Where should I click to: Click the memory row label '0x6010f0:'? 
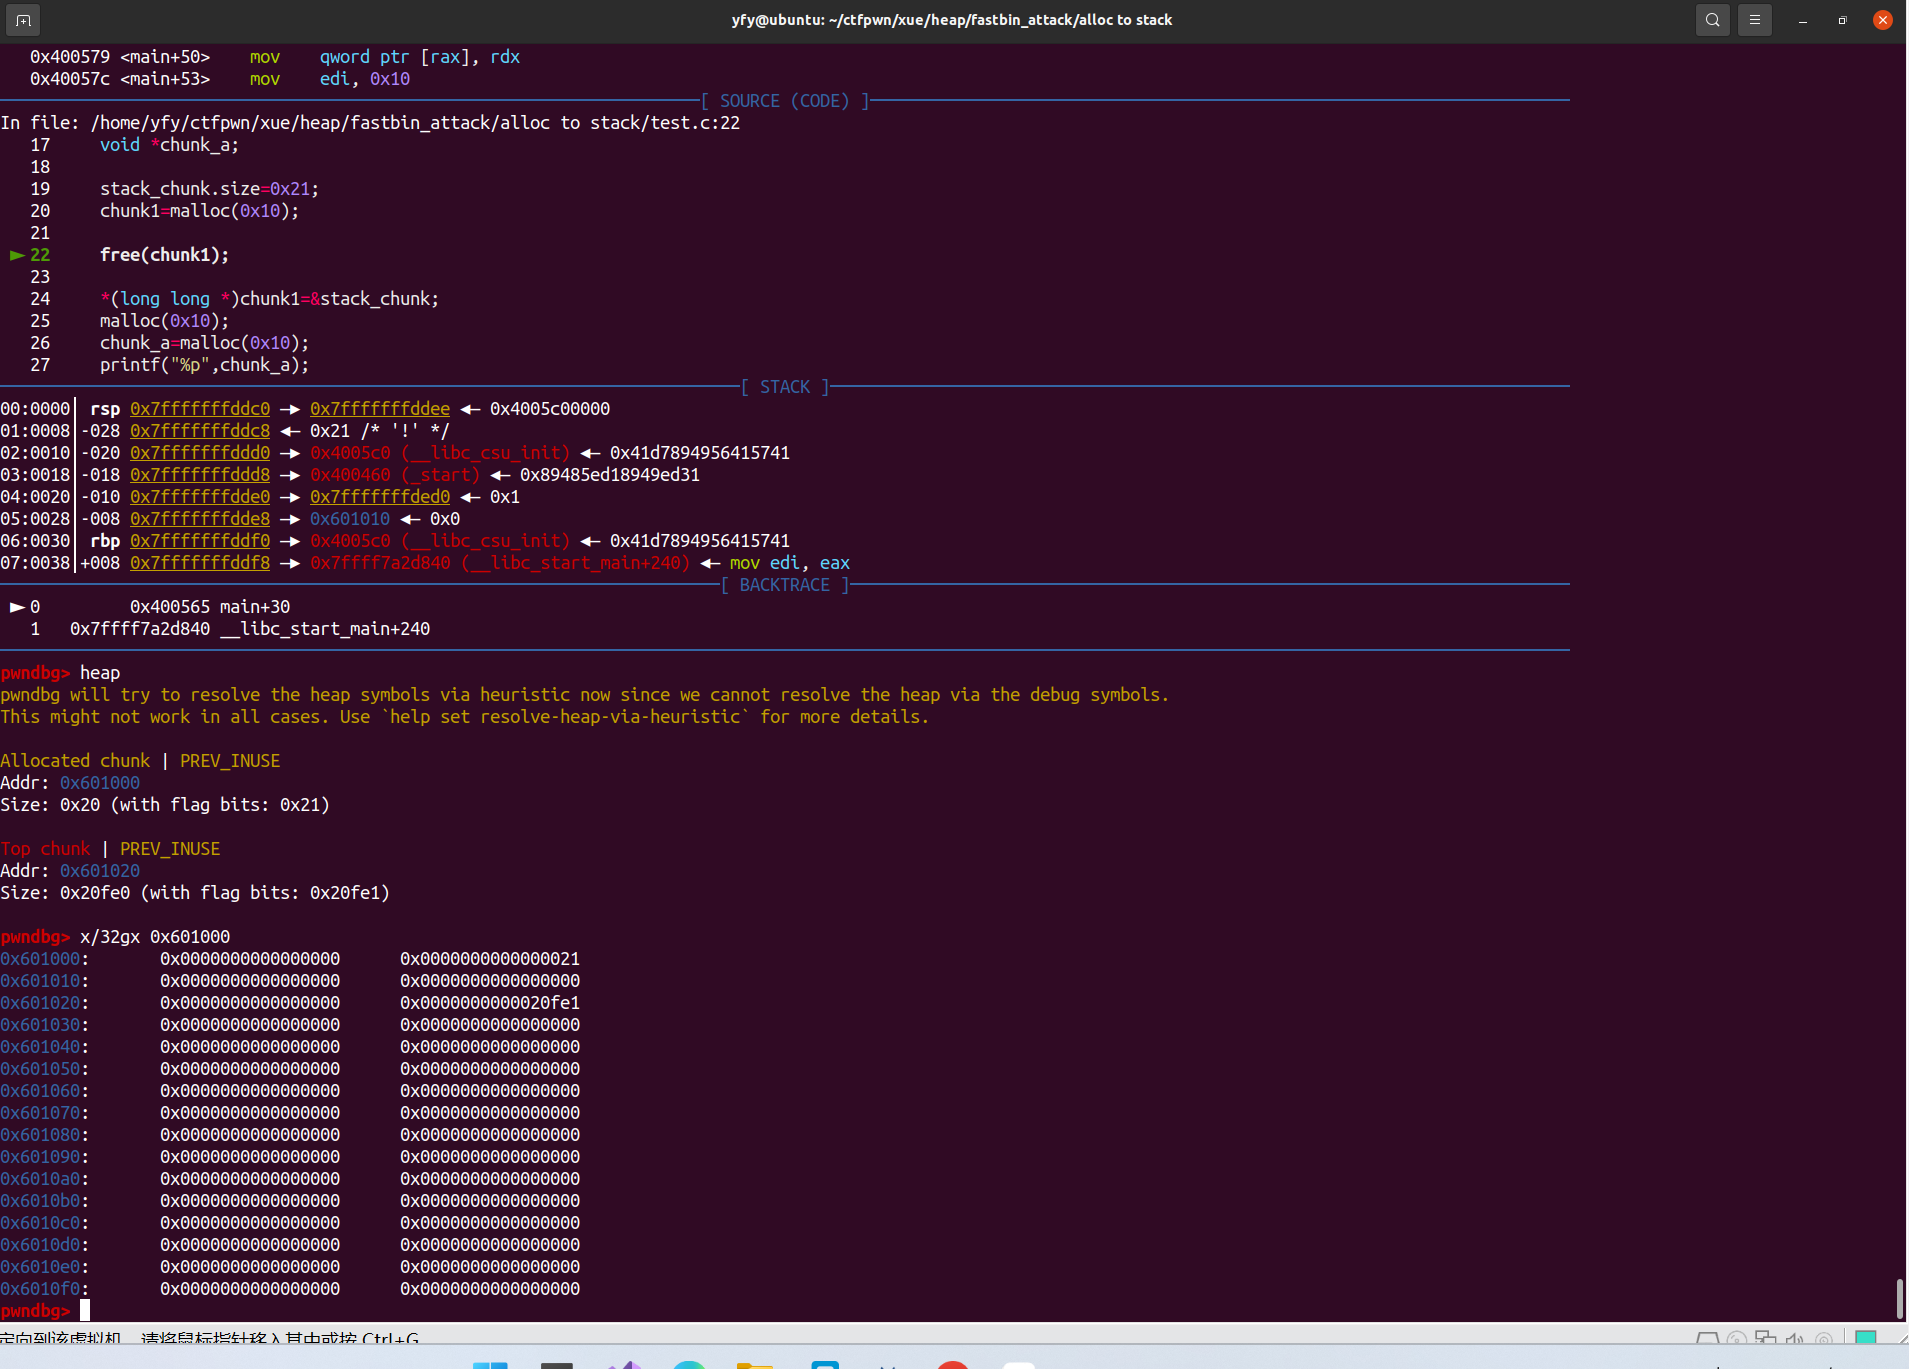[x=45, y=1289]
